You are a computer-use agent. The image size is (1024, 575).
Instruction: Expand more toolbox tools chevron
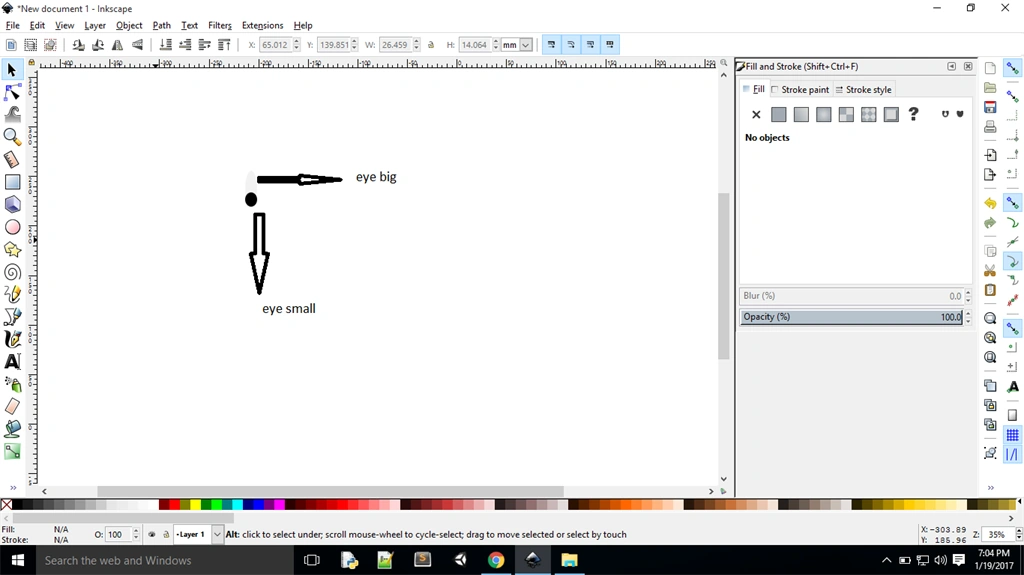click(12, 487)
